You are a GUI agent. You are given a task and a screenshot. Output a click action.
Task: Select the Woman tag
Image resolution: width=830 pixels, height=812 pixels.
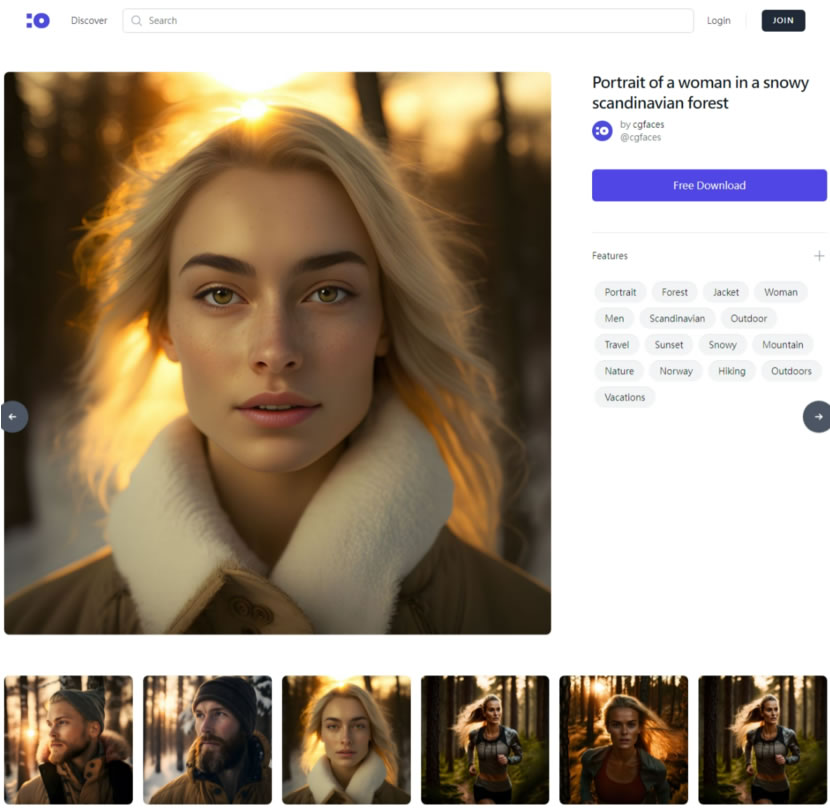coord(780,292)
